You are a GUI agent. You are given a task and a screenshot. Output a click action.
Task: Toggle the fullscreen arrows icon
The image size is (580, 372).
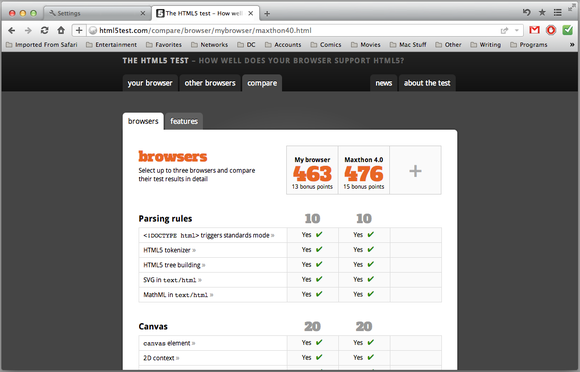click(x=572, y=7)
